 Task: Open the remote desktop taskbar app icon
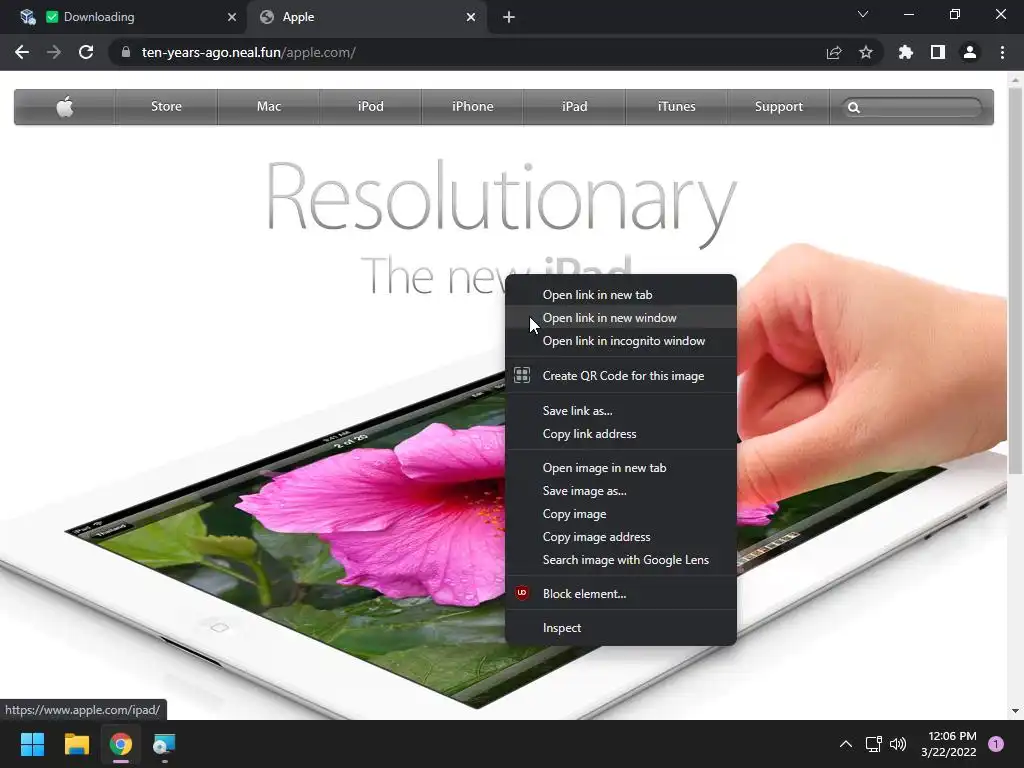(165, 744)
